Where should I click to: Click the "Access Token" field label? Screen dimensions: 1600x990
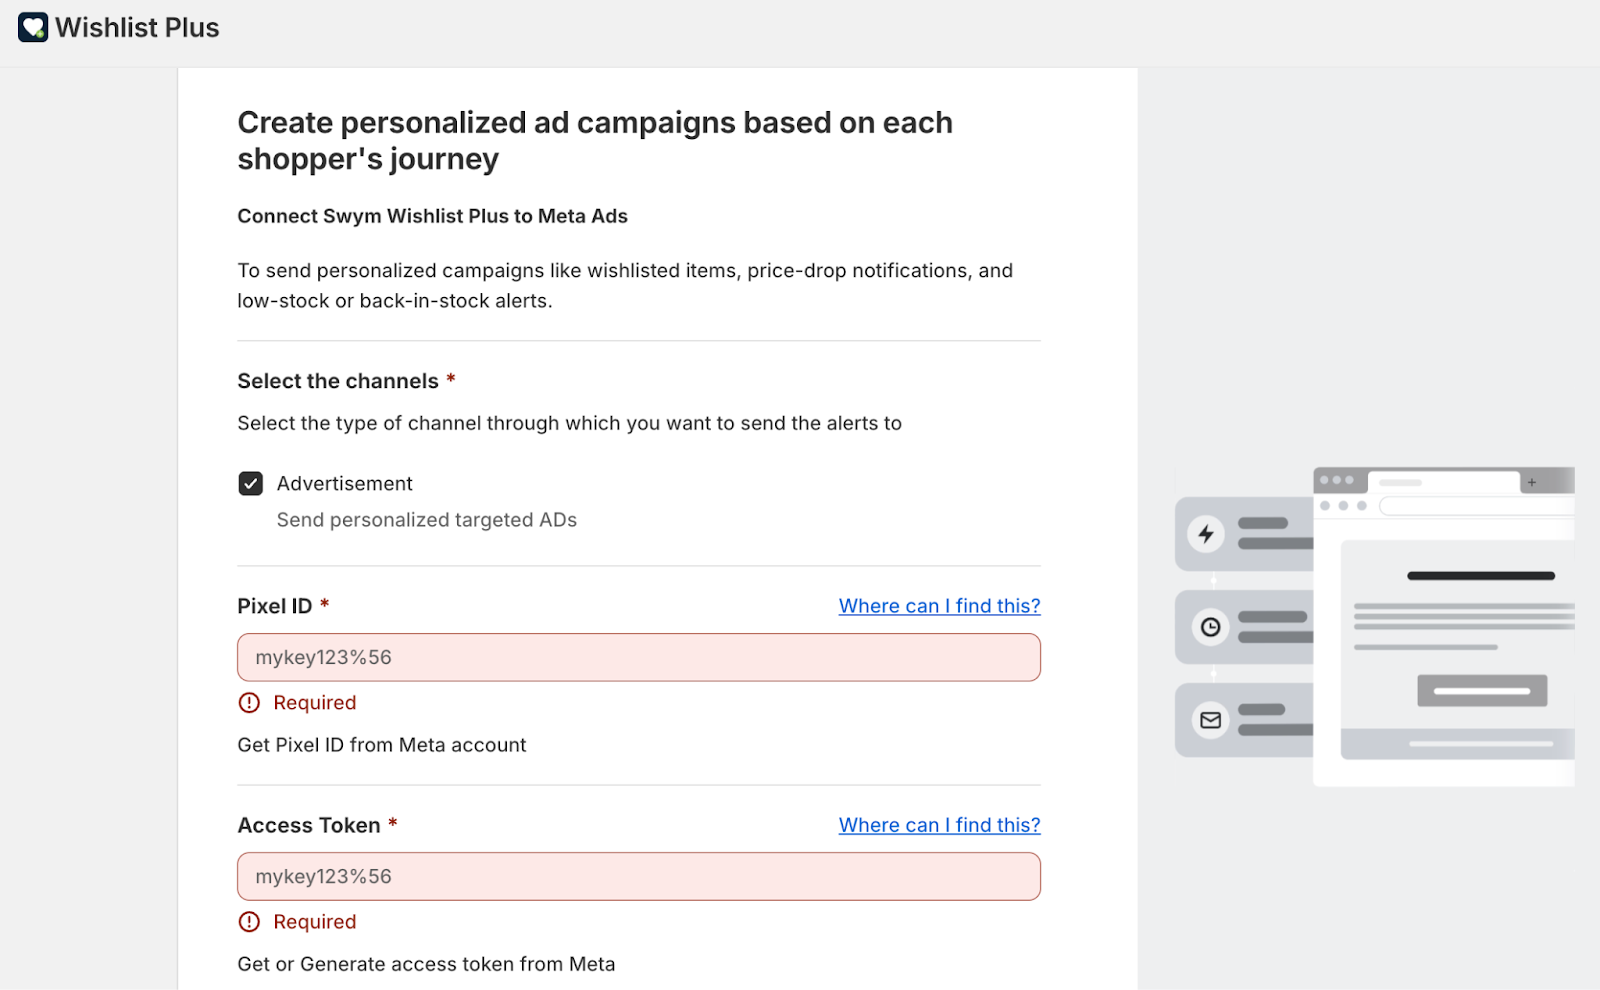(x=309, y=825)
